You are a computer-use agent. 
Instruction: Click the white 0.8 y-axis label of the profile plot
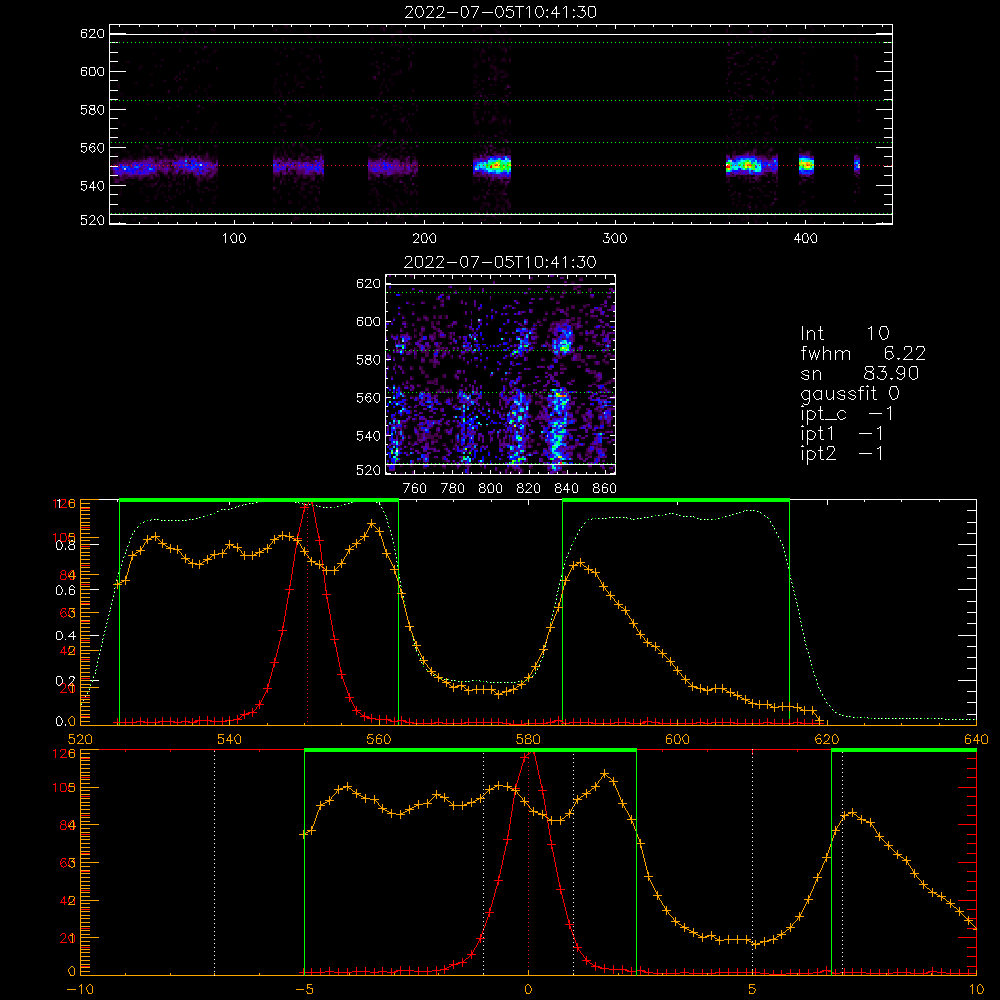pos(64,545)
